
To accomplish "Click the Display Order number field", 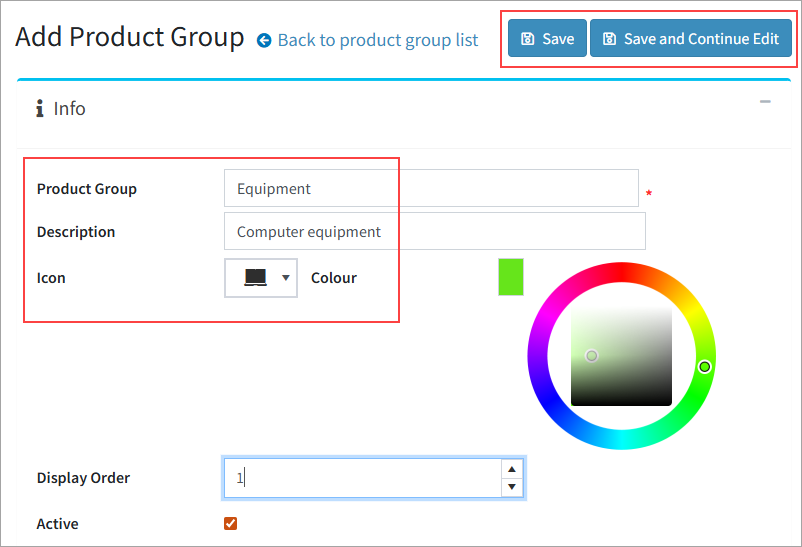I will pyautogui.click(x=362, y=478).
